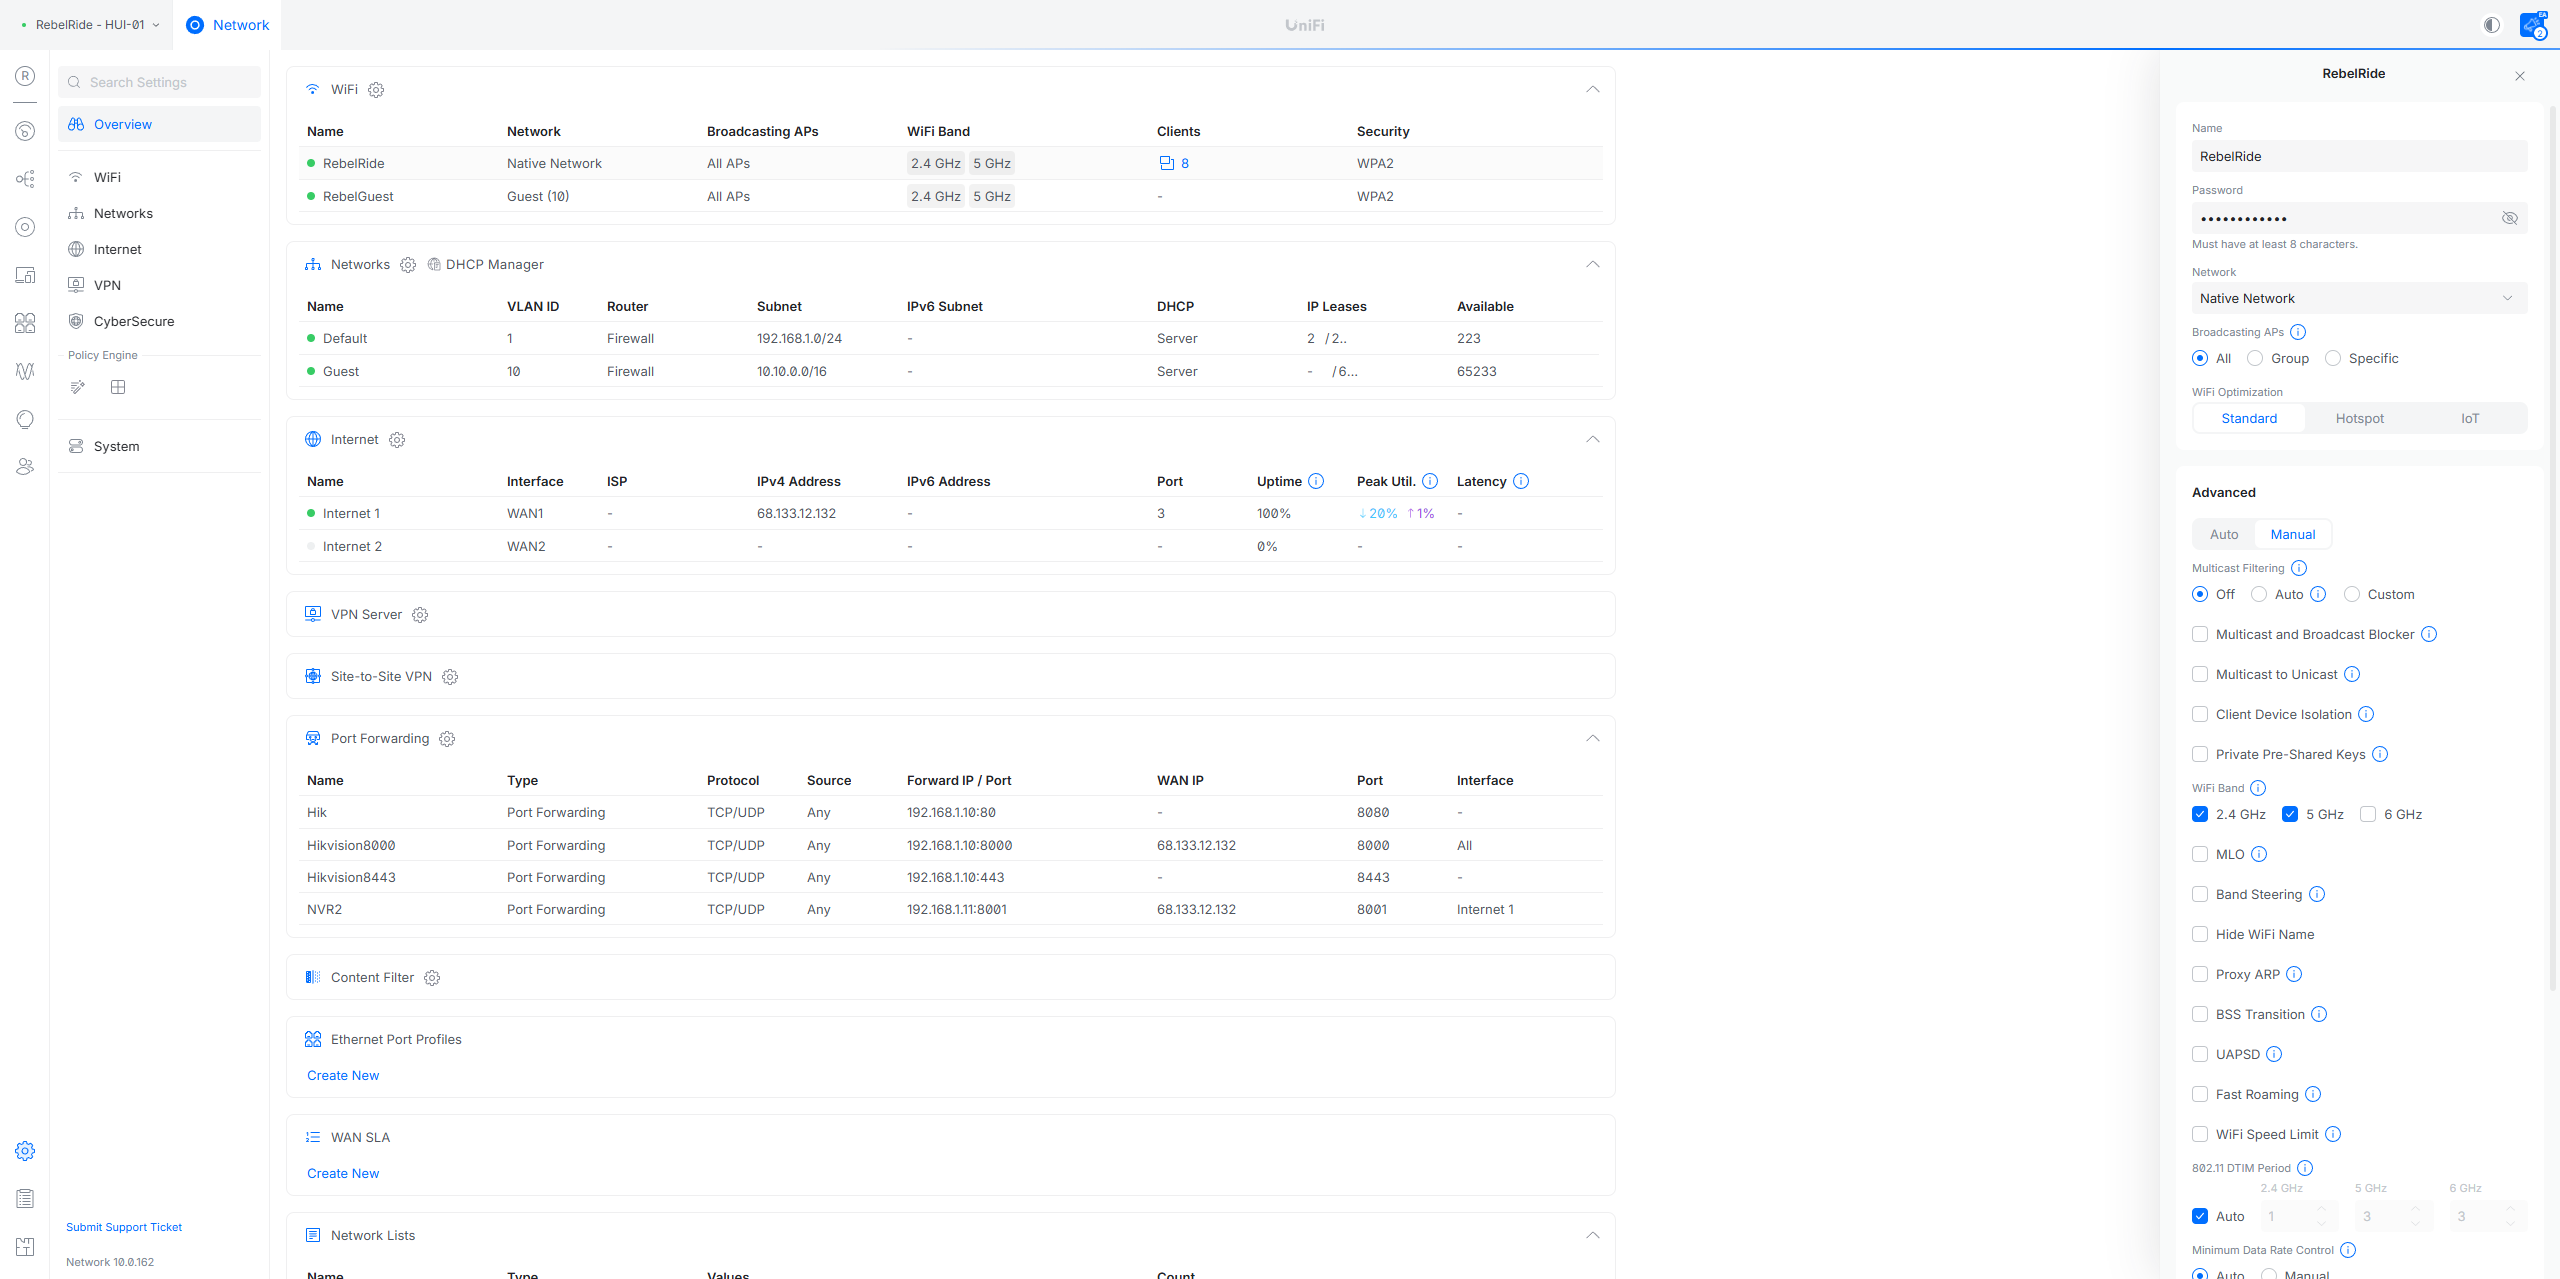The width and height of the screenshot is (2560, 1279).
Task: Open CyberSecure in sidebar menu
Action: [133, 321]
